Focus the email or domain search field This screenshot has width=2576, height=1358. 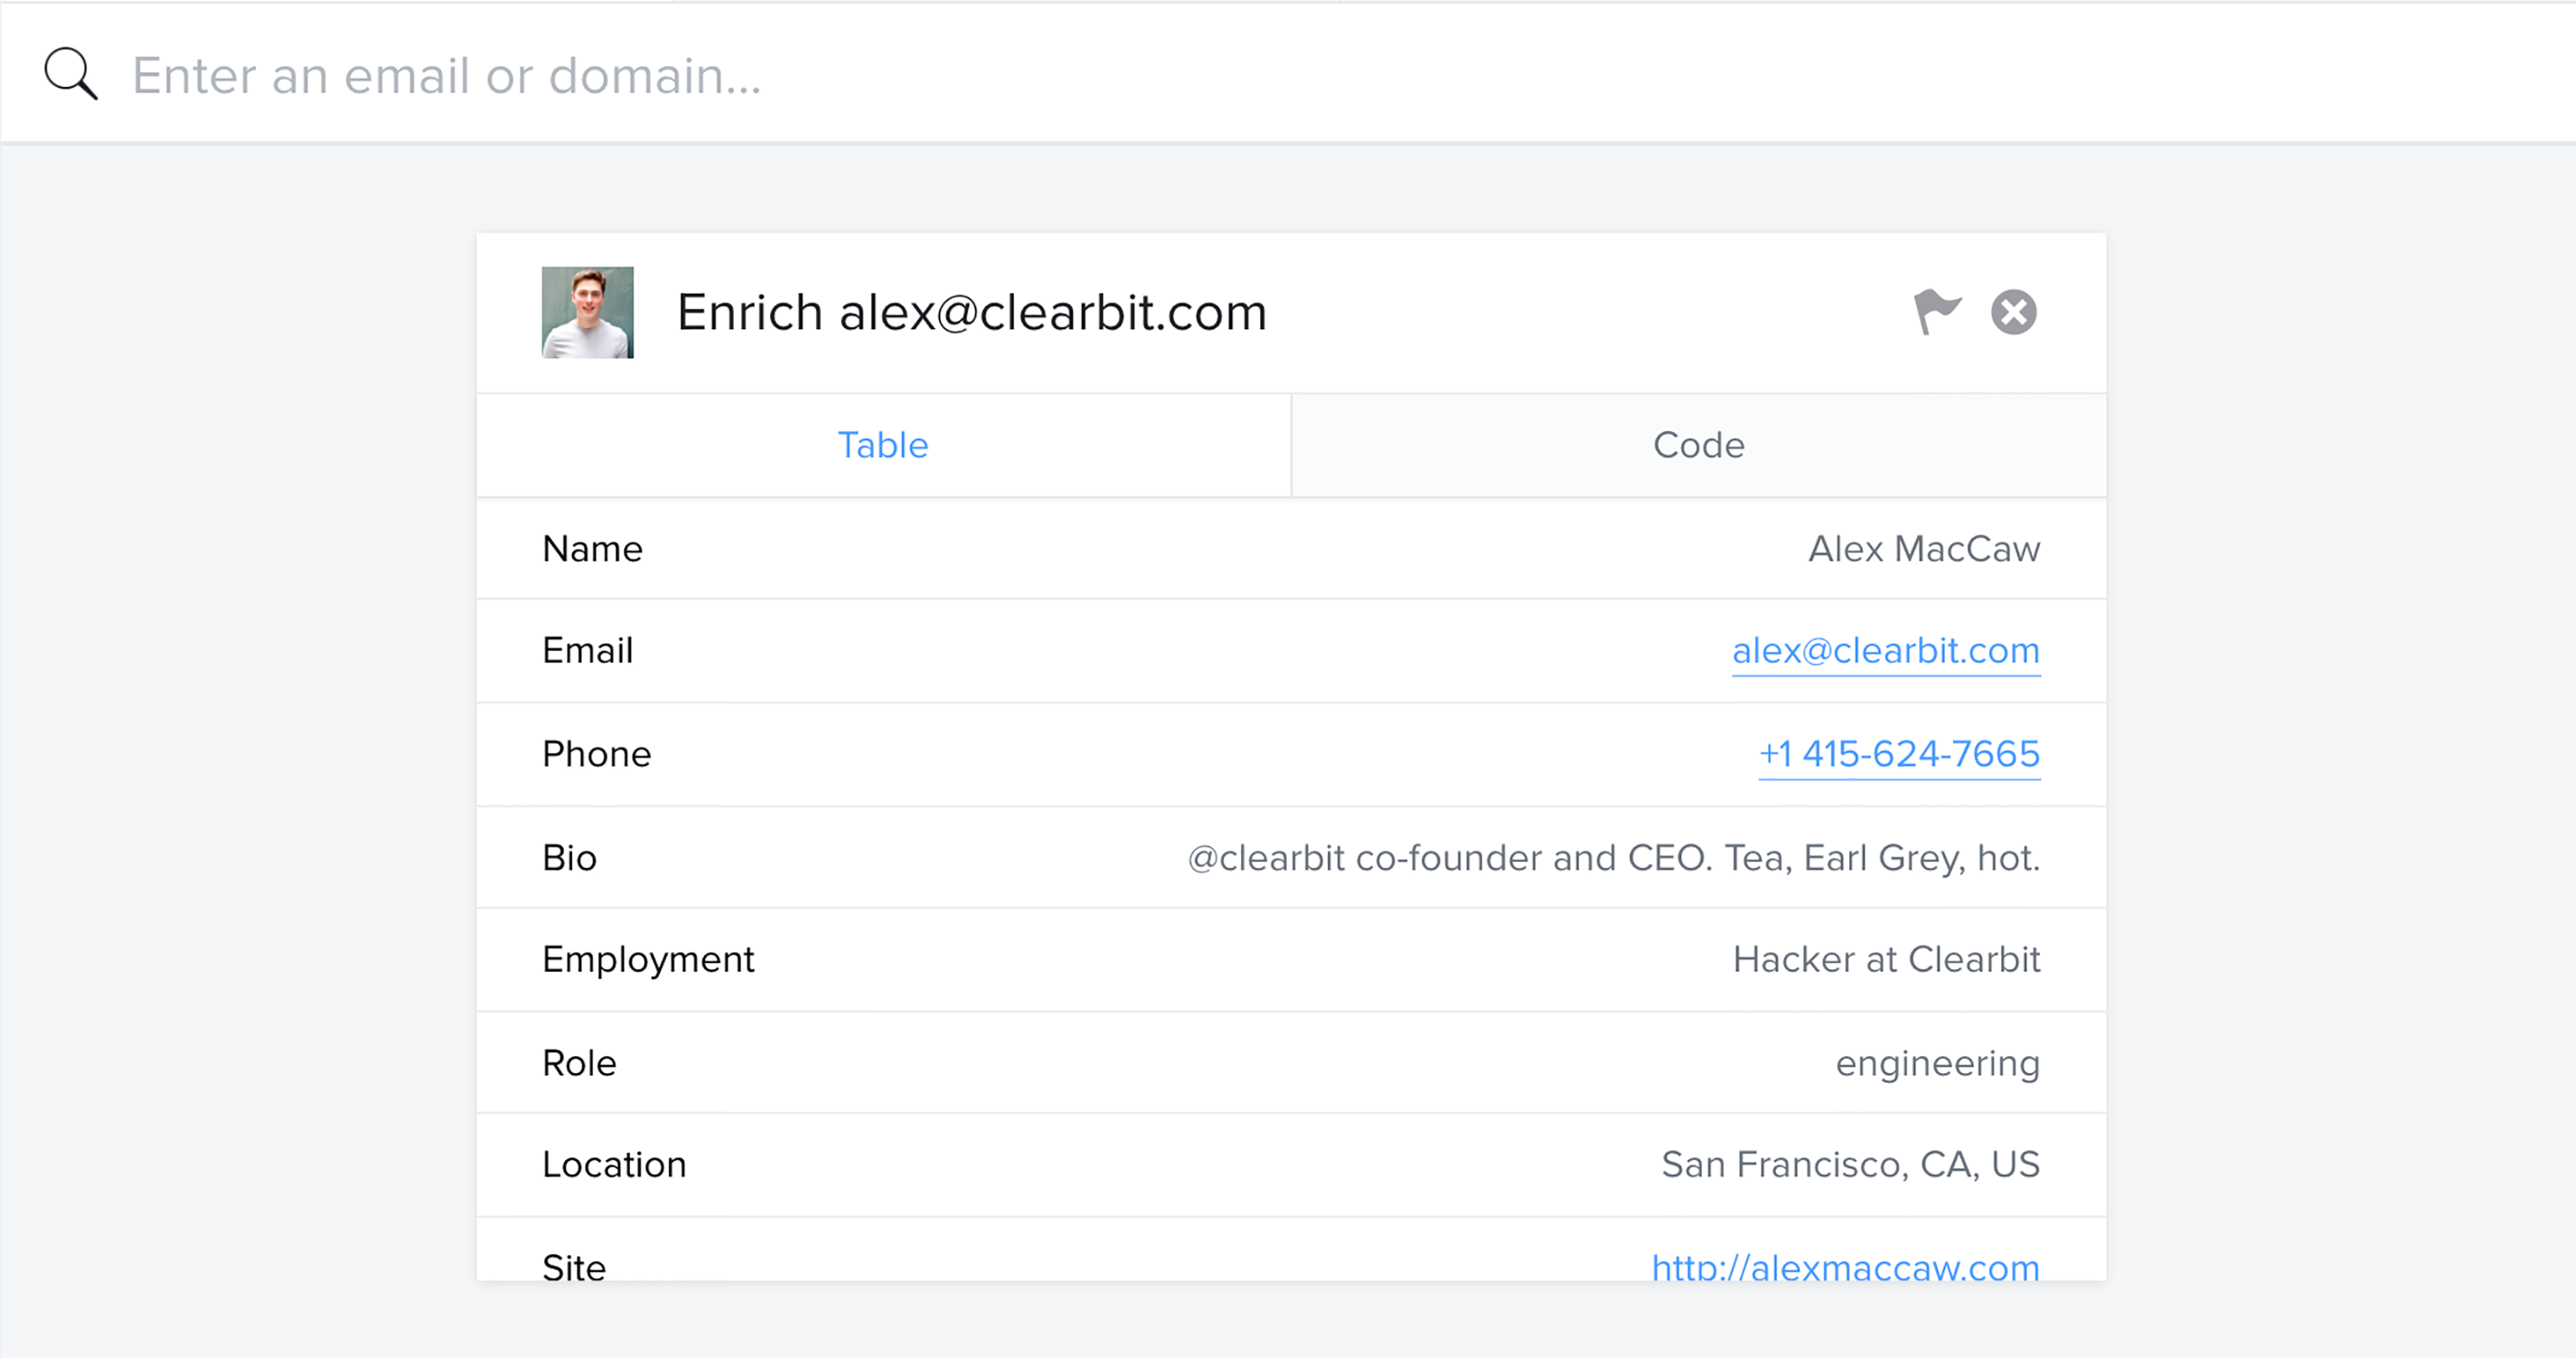coord(800,76)
